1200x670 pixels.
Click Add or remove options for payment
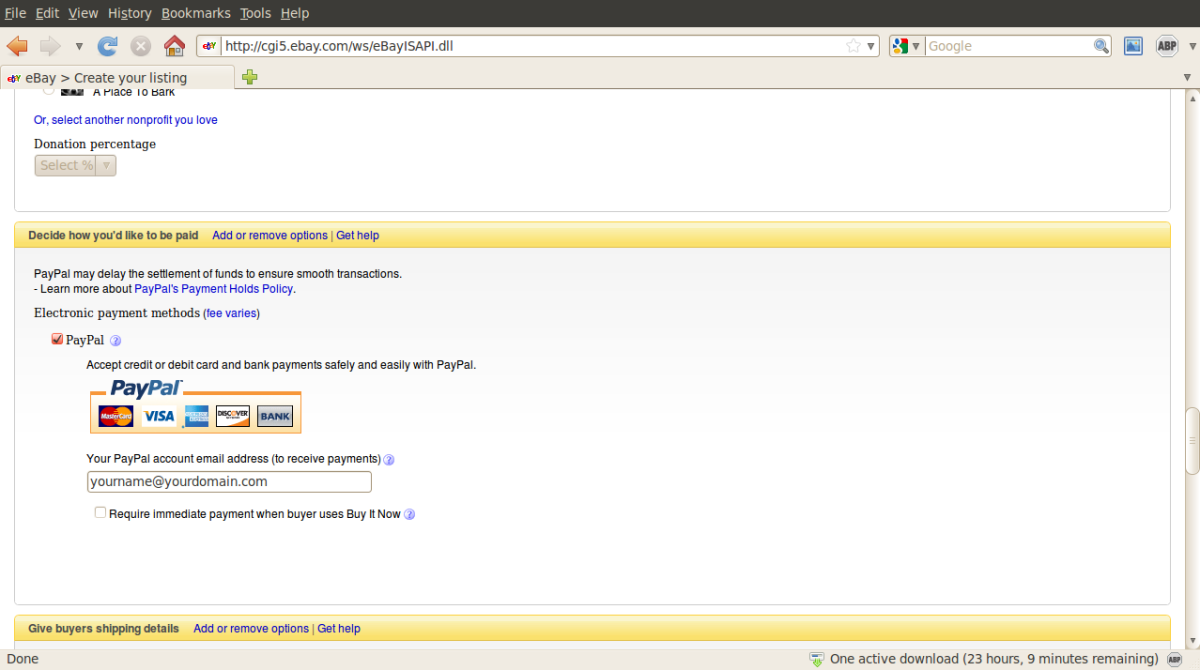pos(269,235)
